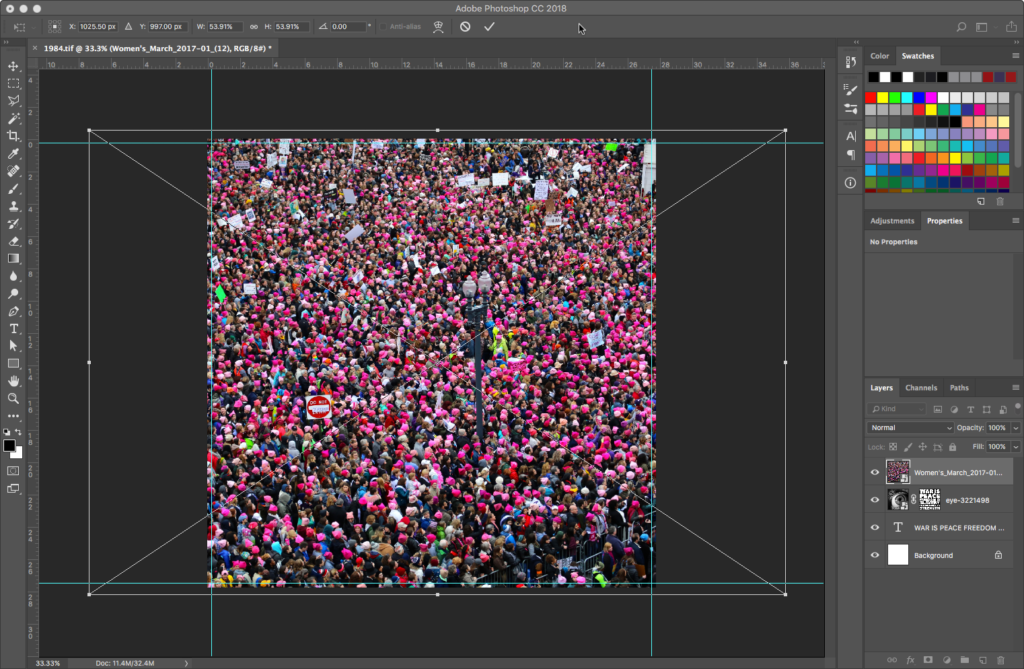1024x669 pixels.
Task: Switch to the Channels tab
Action: click(x=921, y=388)
